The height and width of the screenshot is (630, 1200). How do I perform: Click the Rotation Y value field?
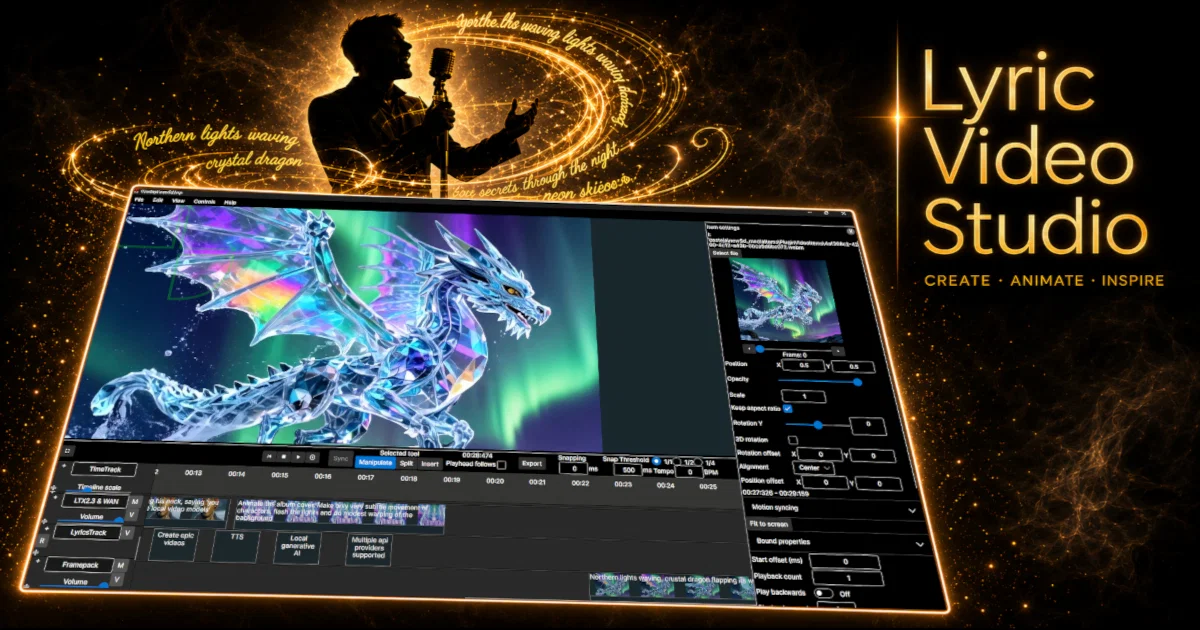point(867,425)
